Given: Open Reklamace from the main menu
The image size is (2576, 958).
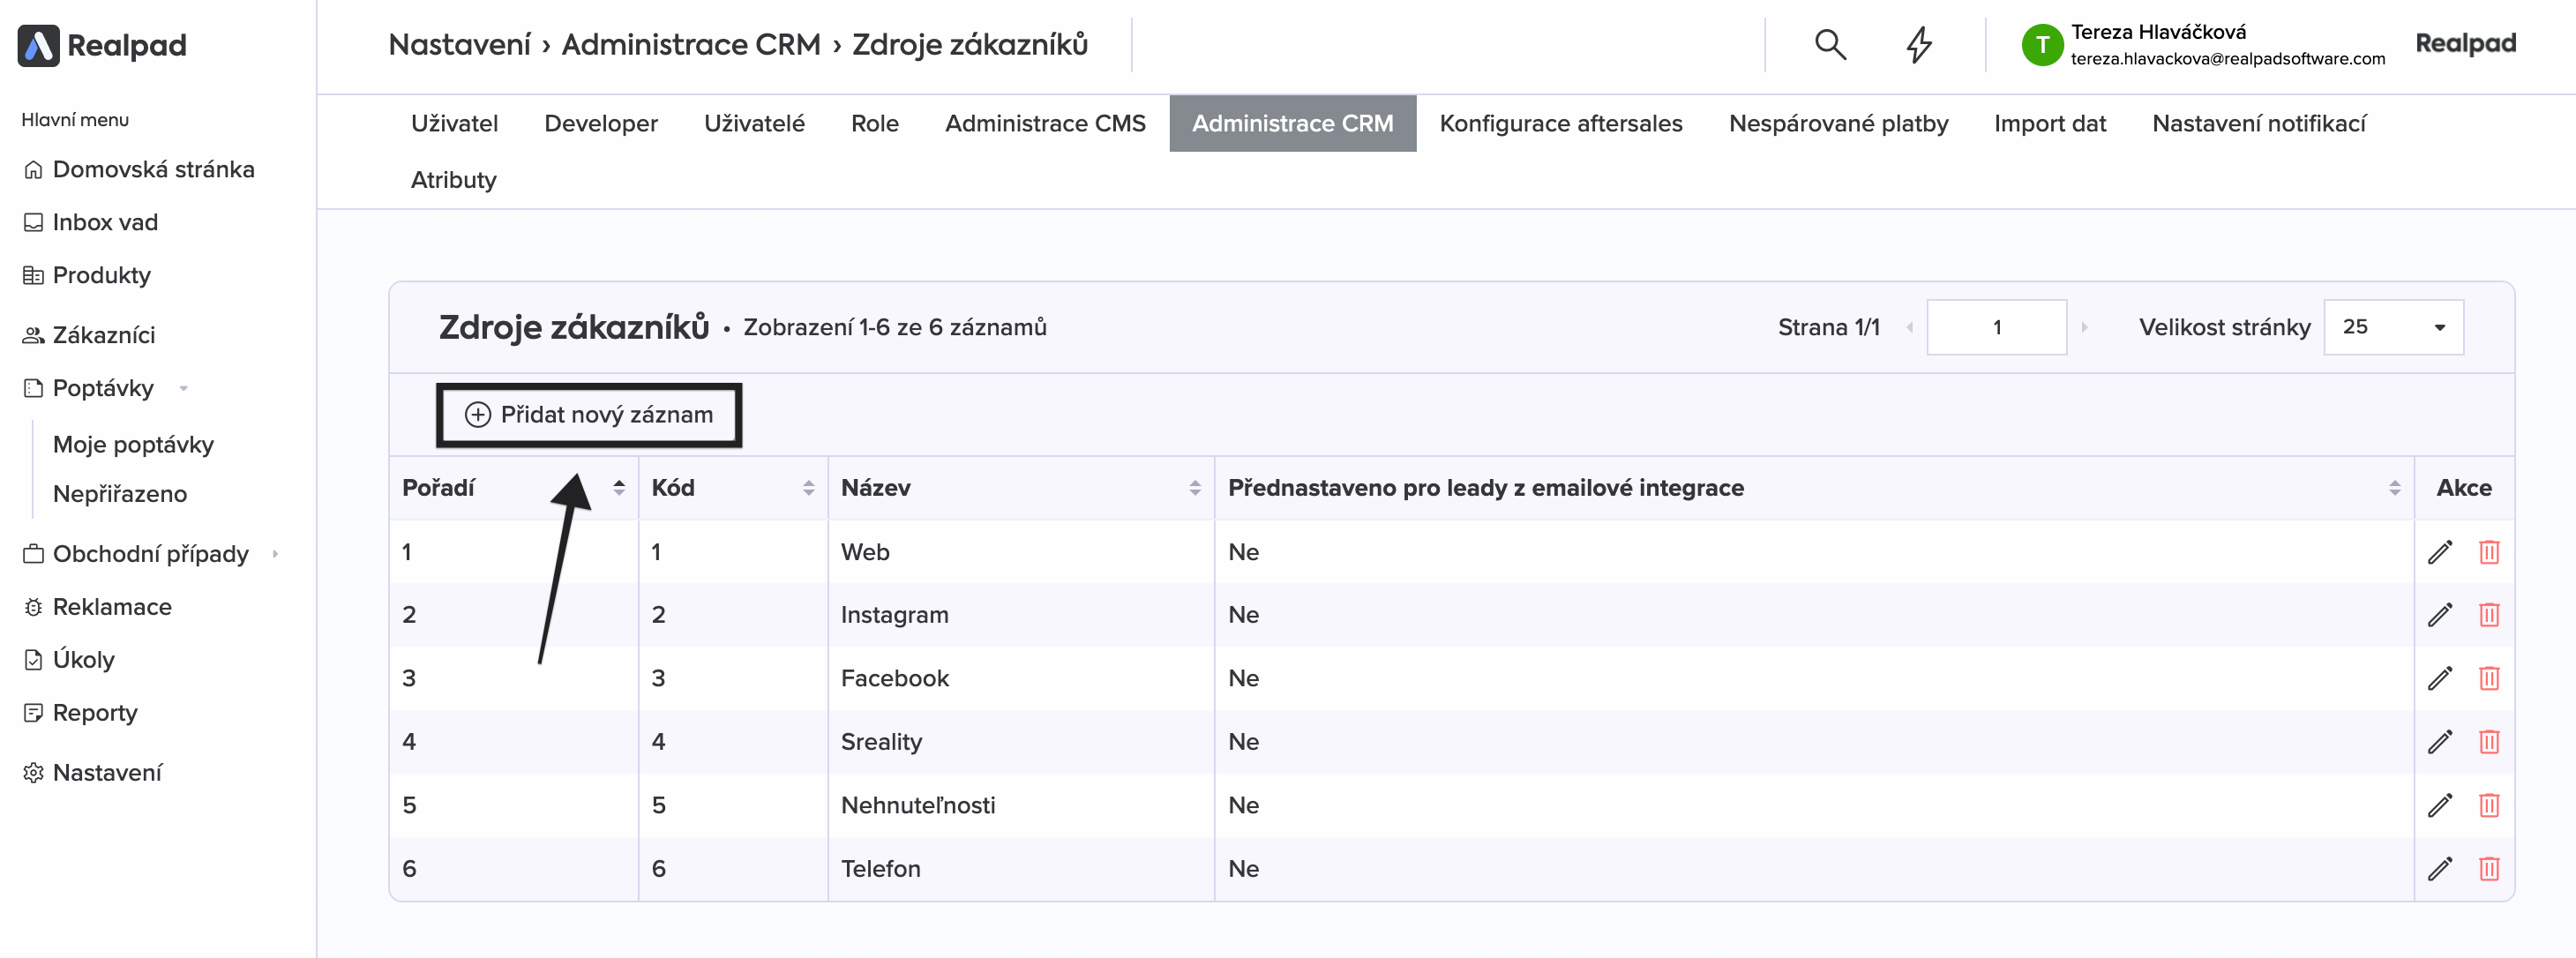Looking at the screenshot, I should 111,607.
